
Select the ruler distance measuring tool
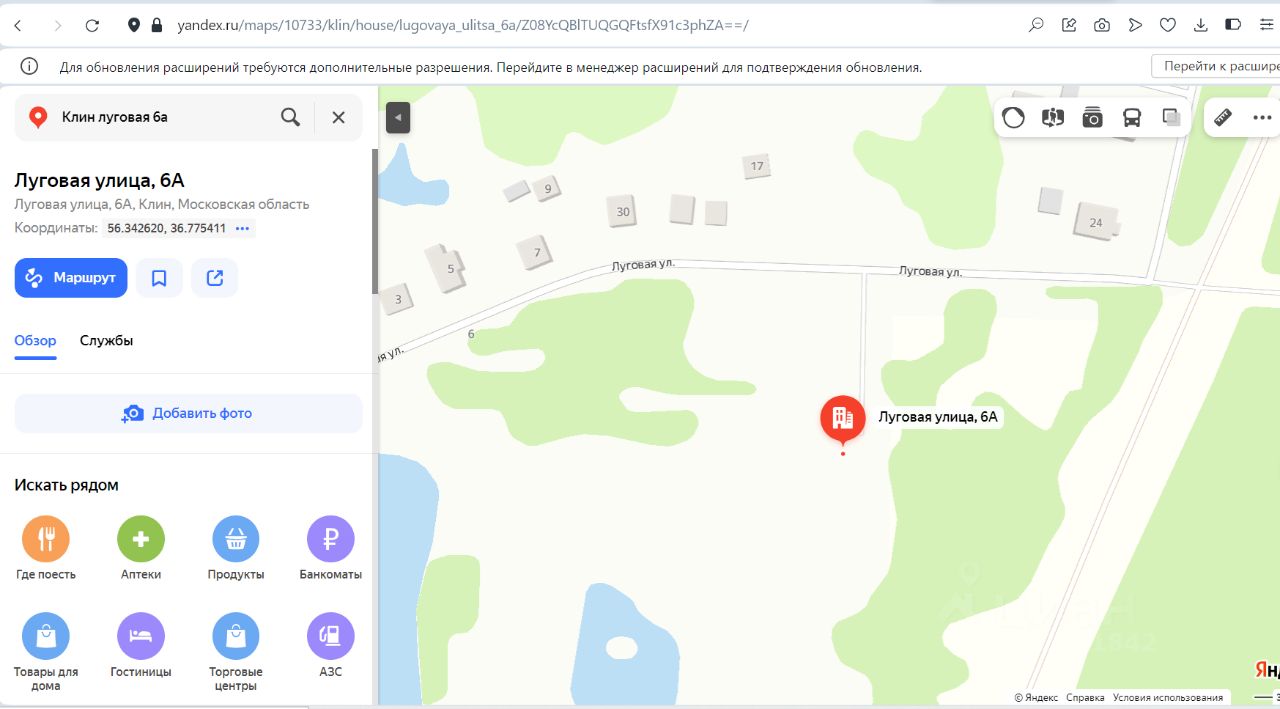point(1223,118)
